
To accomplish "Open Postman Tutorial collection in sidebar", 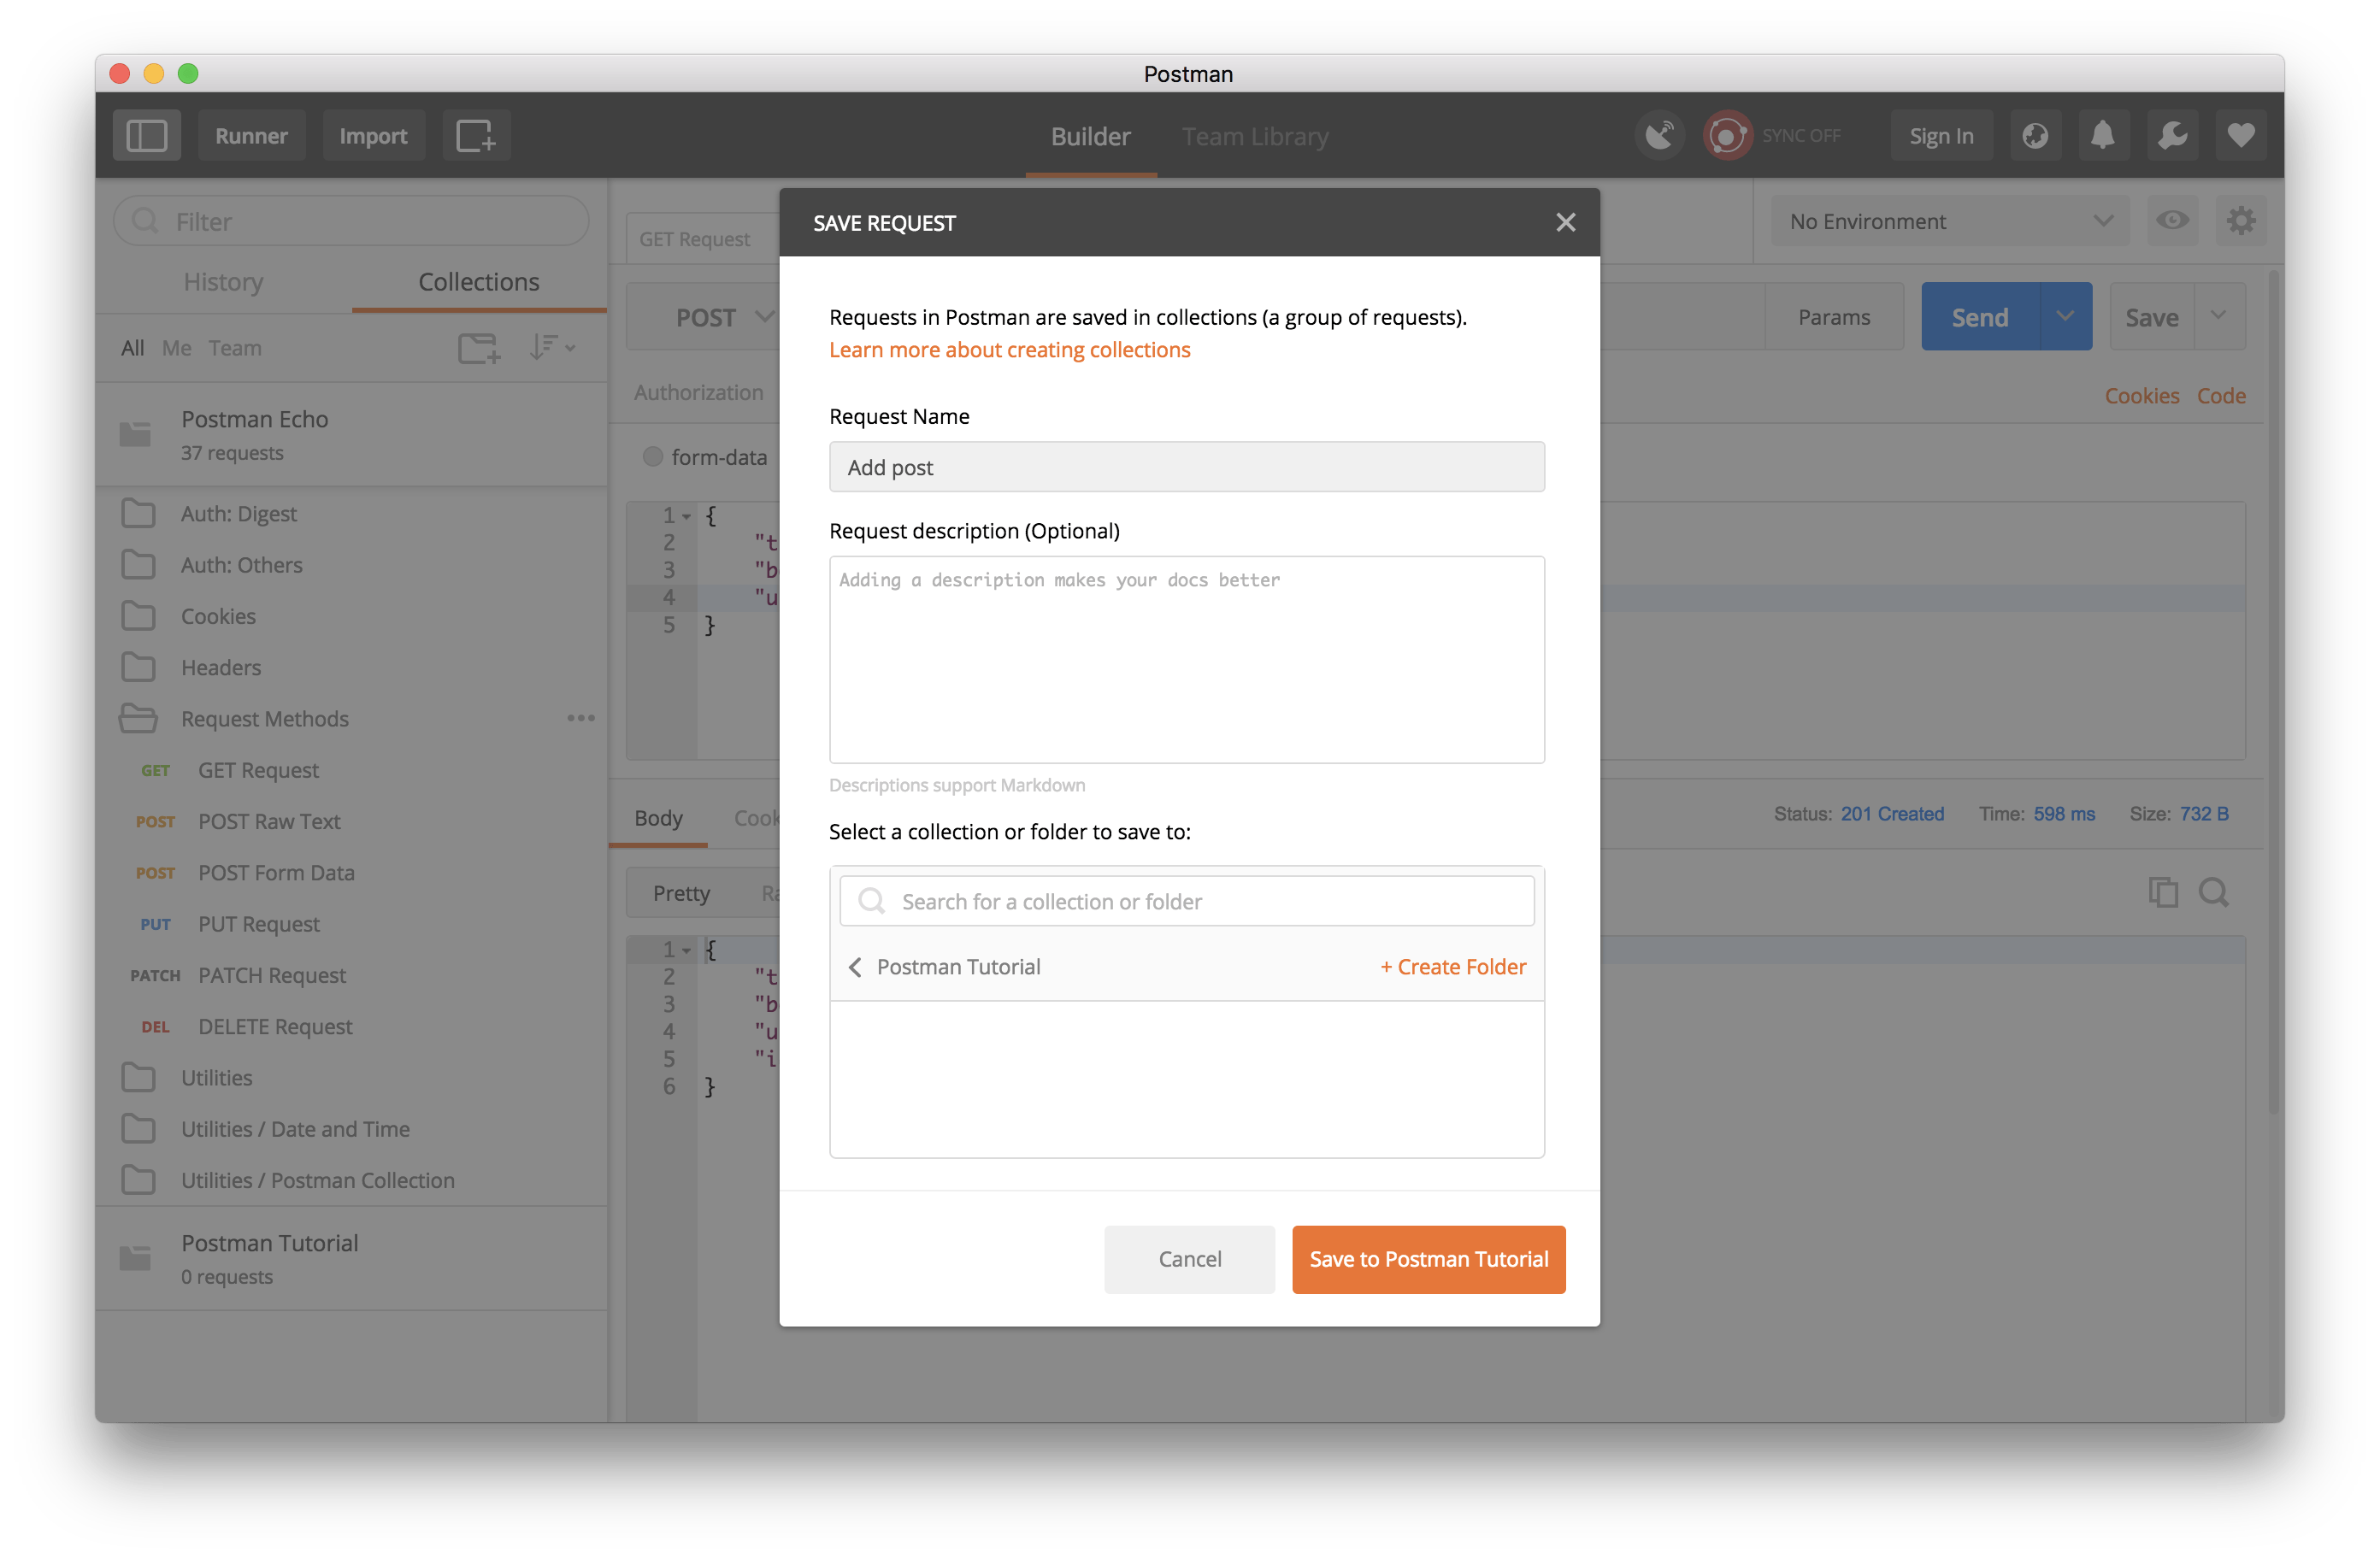I will pos(351,1257).
